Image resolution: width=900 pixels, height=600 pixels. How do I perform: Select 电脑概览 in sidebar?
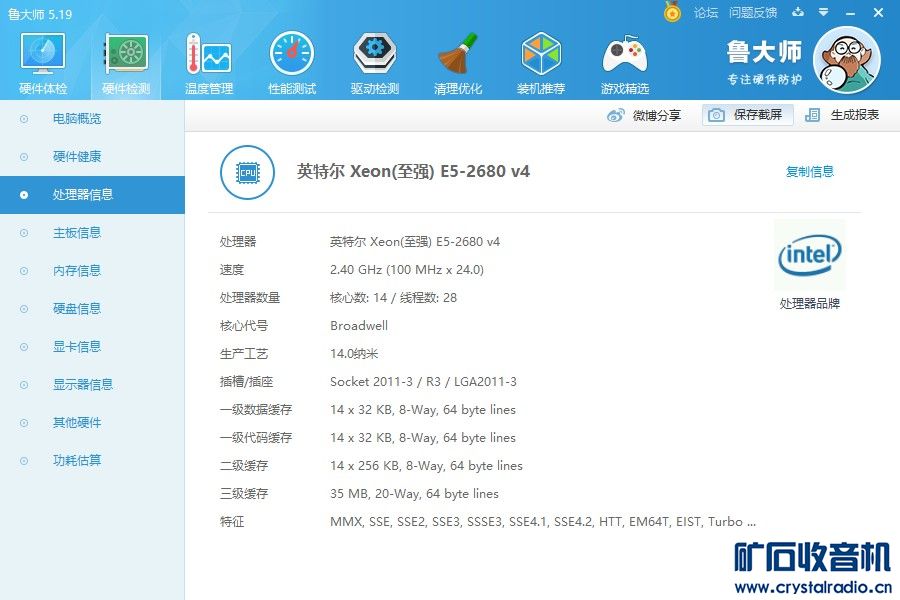tap(92, 119)
